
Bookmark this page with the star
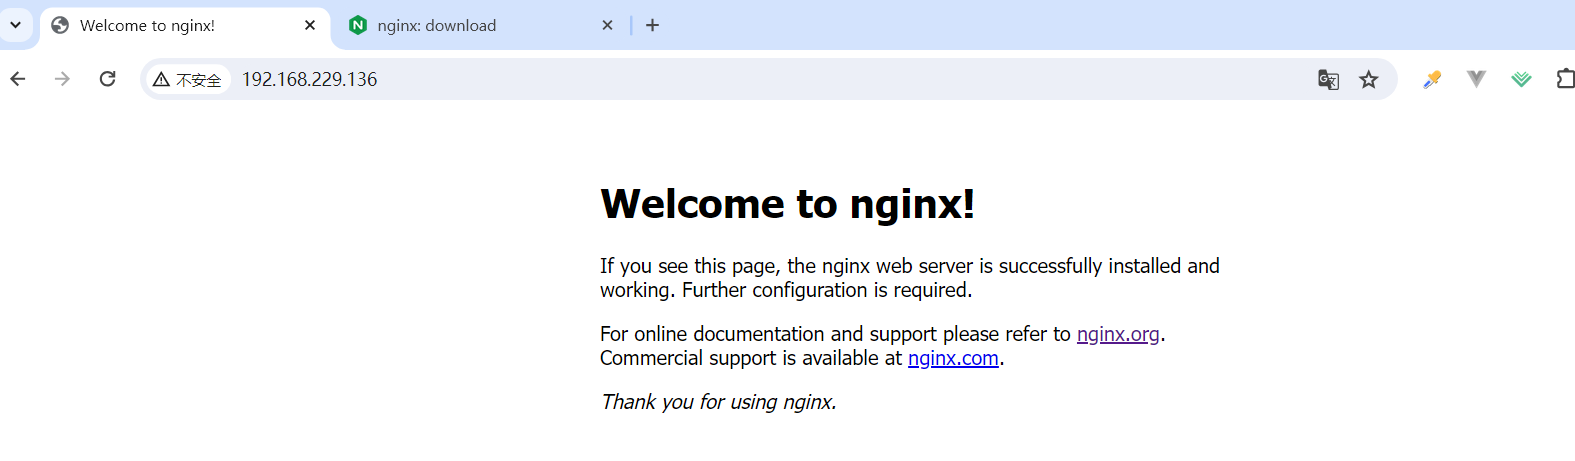1368,80
